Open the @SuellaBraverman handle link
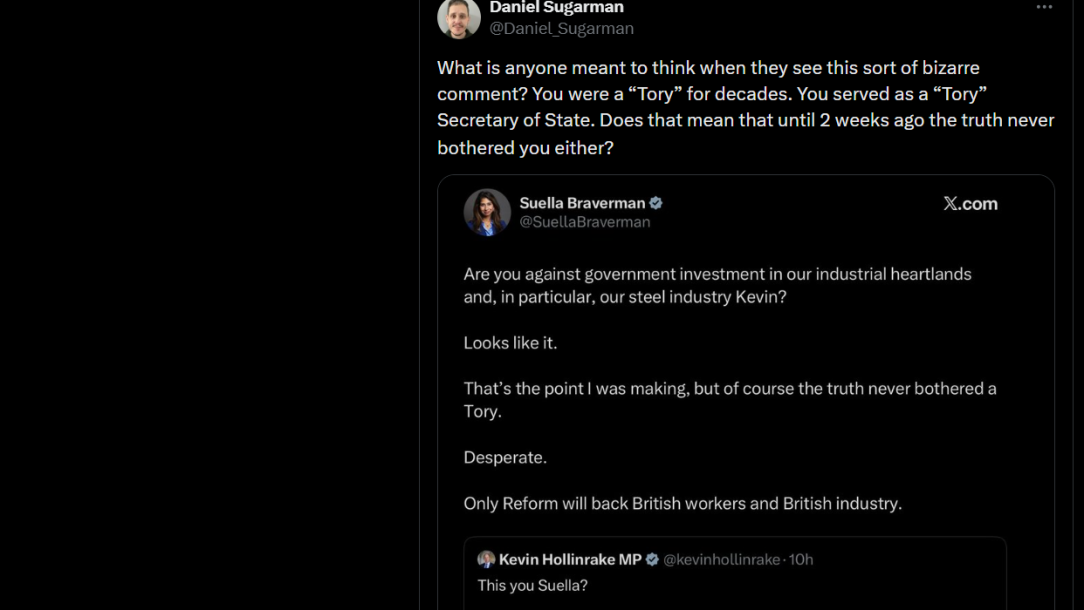Viewport: 1084px width, 610px height. point(585,222)
